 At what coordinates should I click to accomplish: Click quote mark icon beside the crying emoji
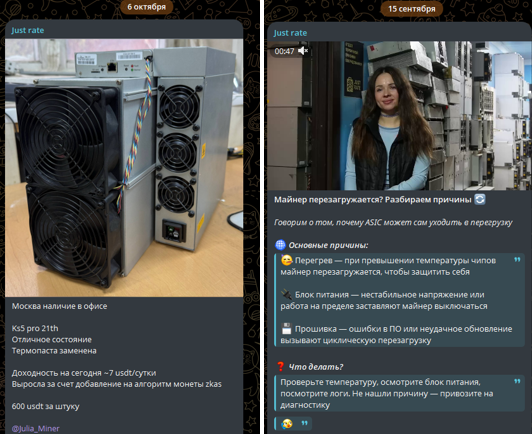304,423
